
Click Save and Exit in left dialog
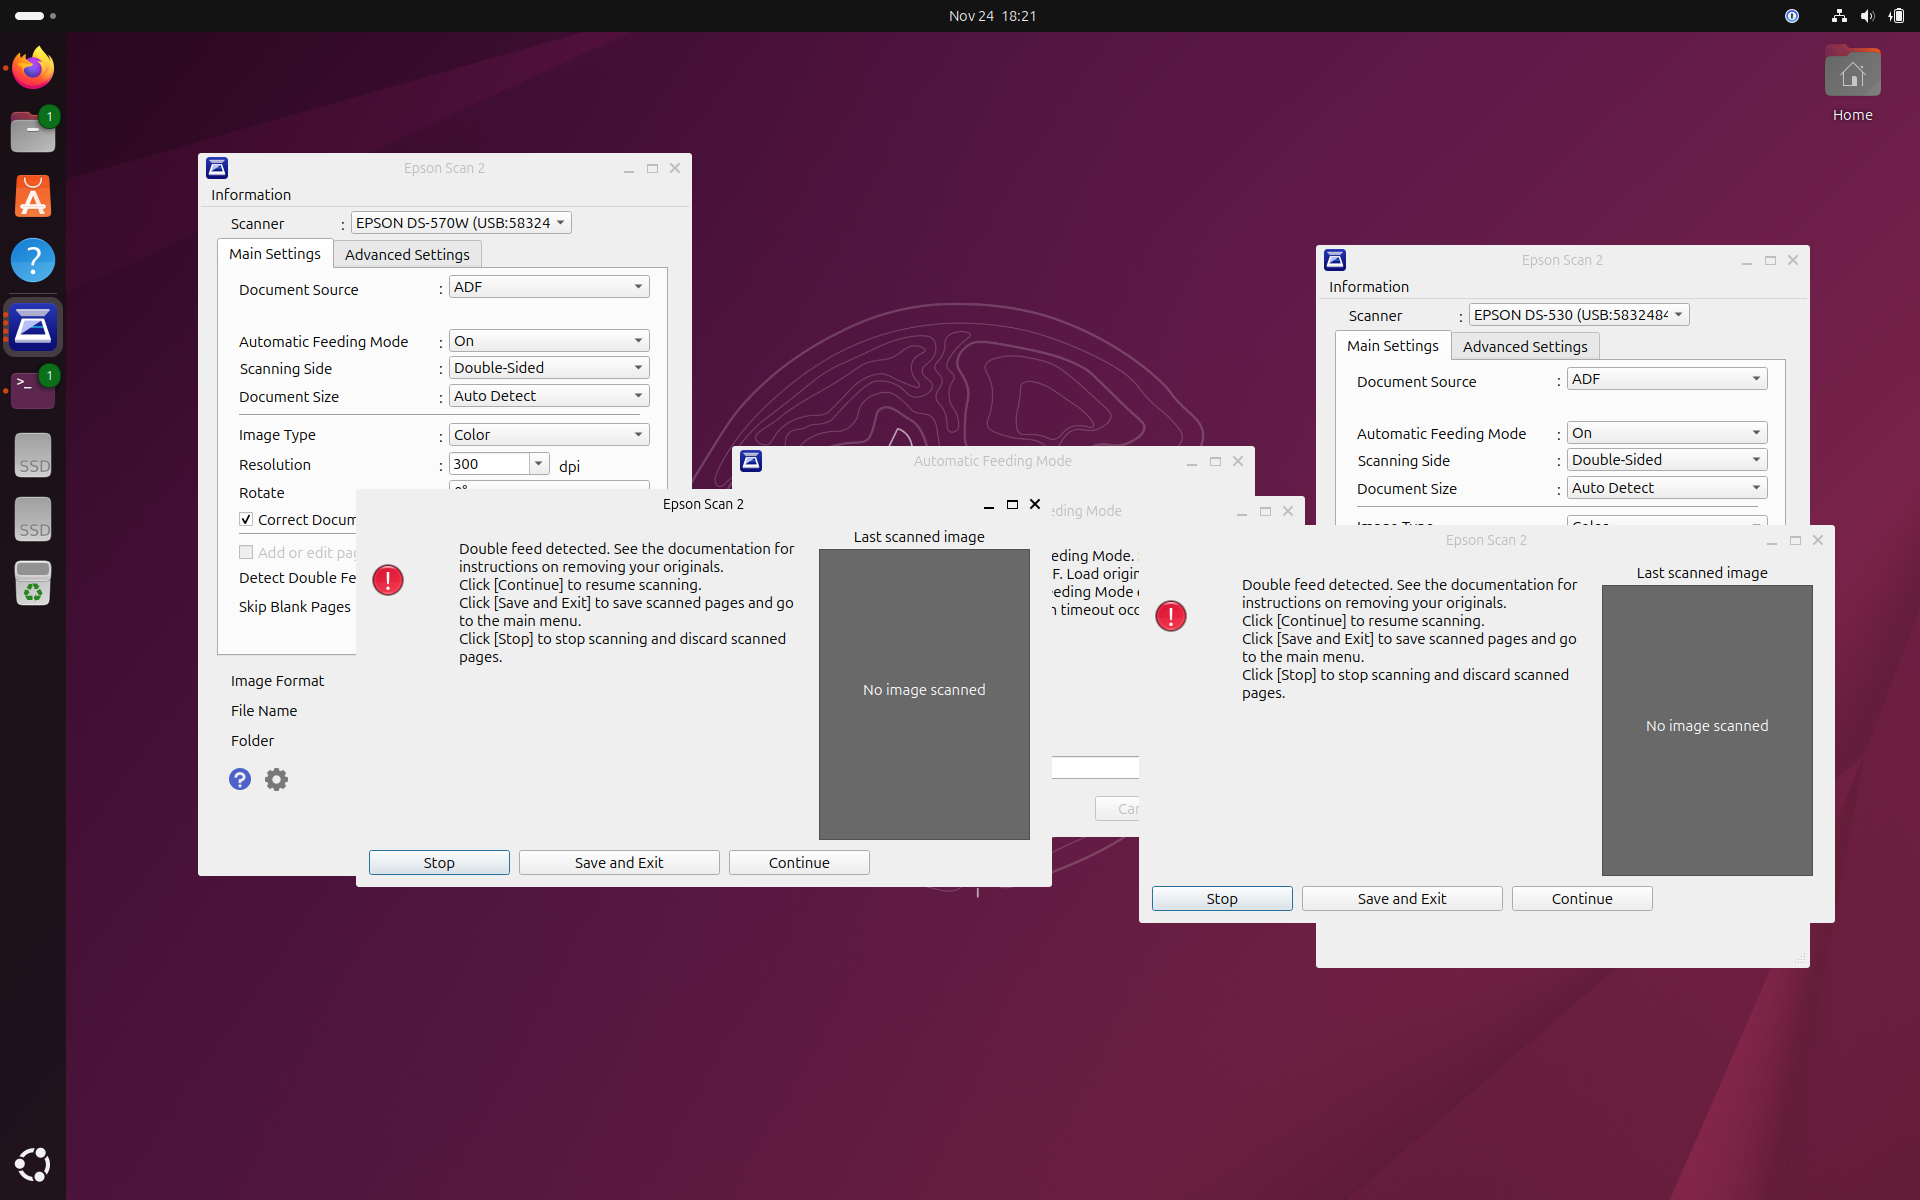[619, 863]
